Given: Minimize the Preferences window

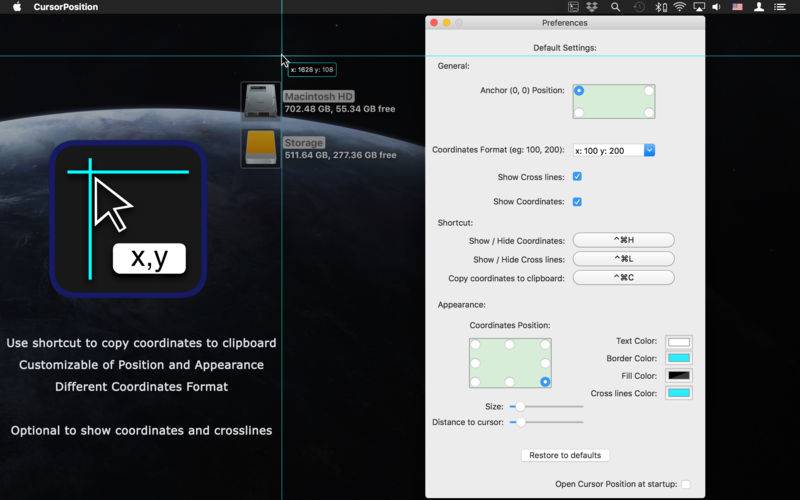Looking at the screenshot, I should coord(446,23).
